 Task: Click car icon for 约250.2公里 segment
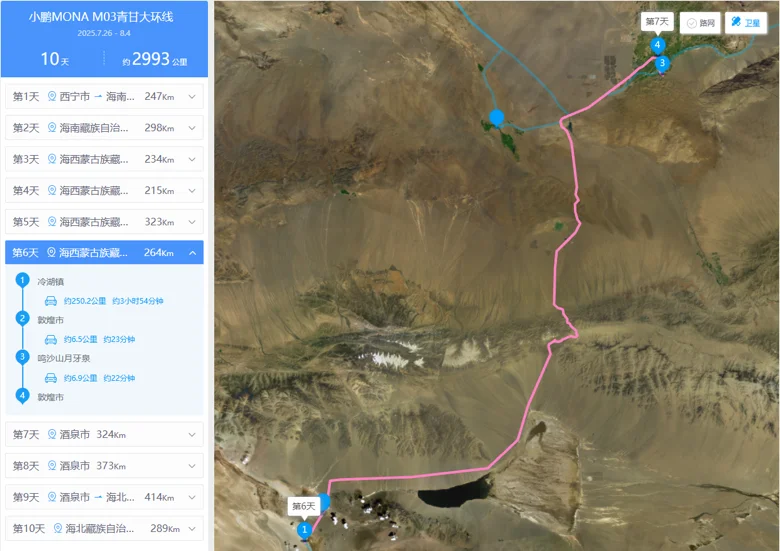click(51, 301)
